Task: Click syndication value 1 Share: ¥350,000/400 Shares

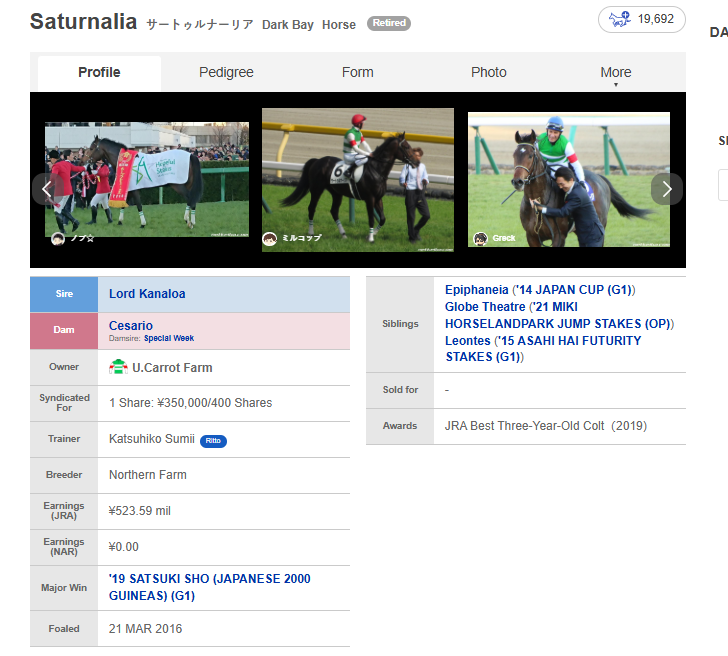Action: click(190, 403)
